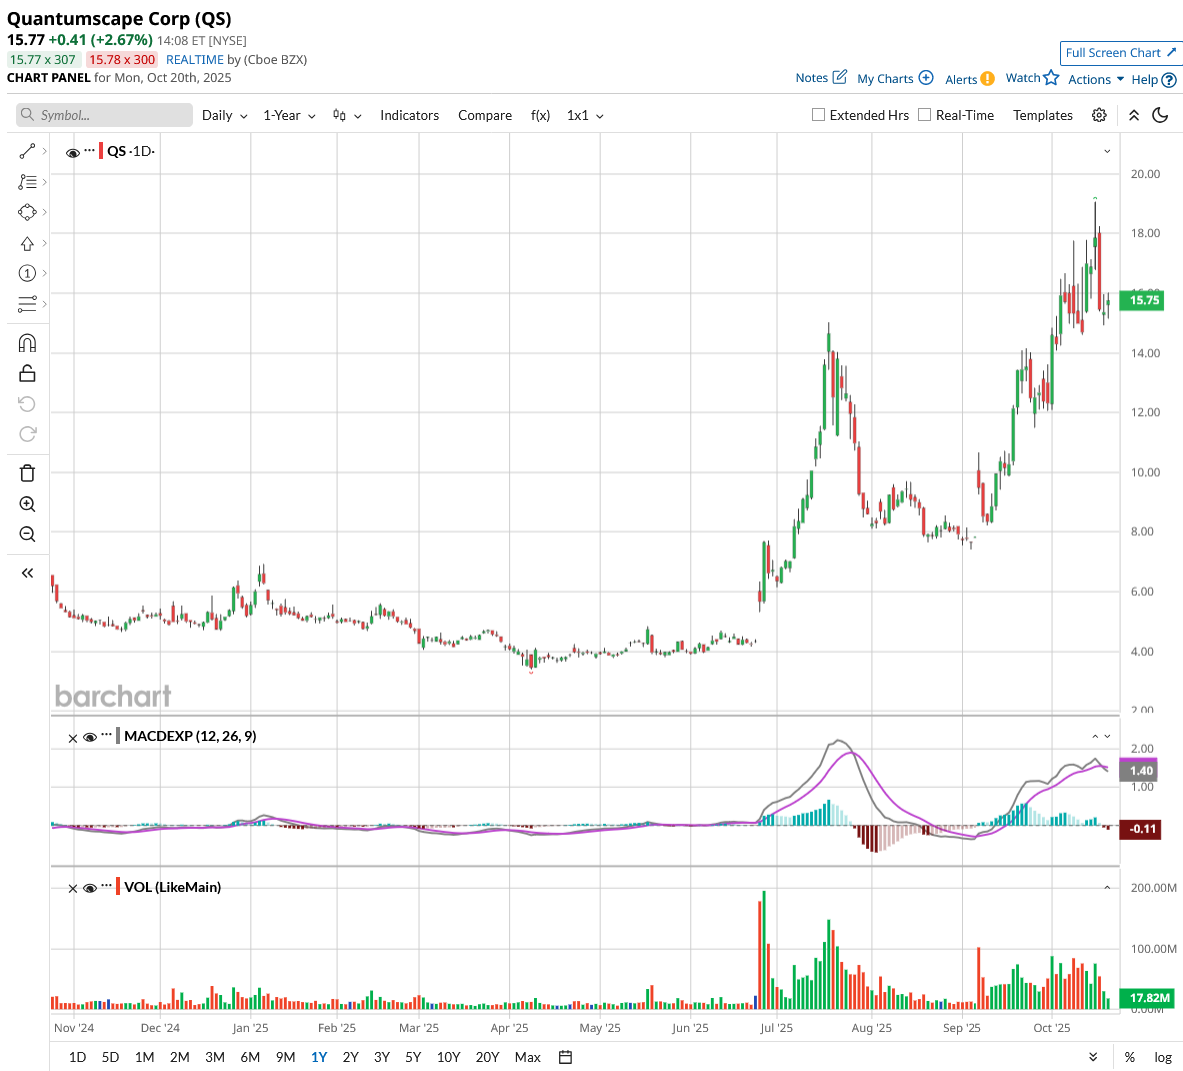The width and height of the screenshot is (1183, 1071).
Task: Click the Compare button
Action: click(485, 115)
